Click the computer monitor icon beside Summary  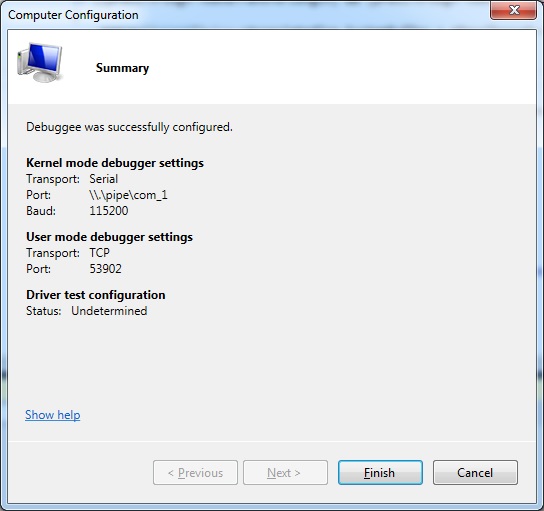[40, 63]
